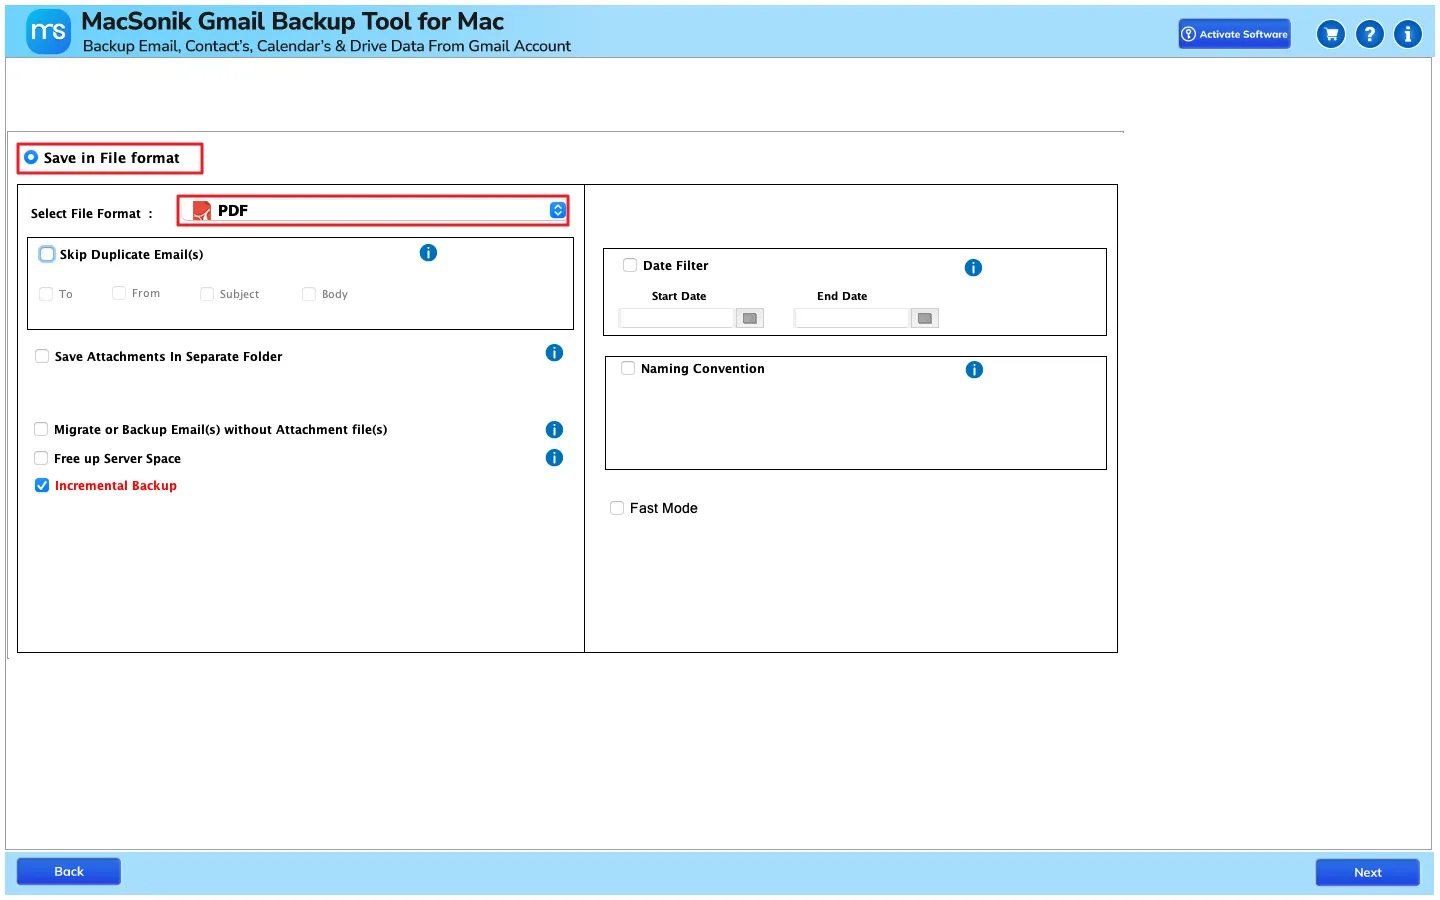Select the Save in File format radio button

(31, 157)
